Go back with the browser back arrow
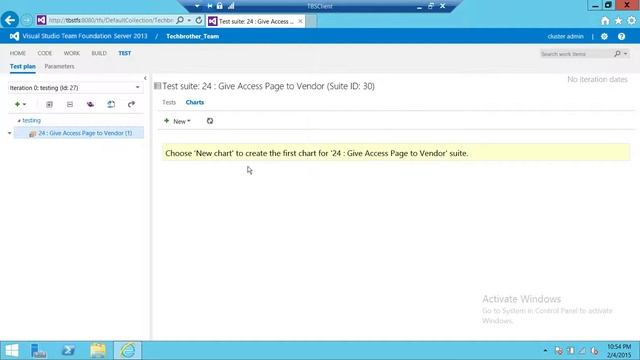The image size is (640, 360). [10, 20]
